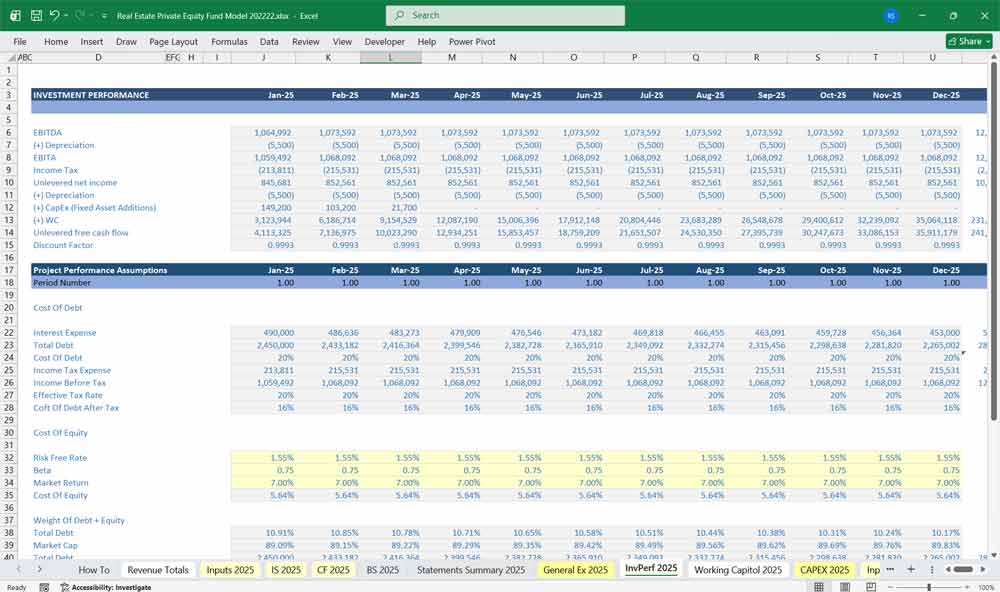Select the Save icon in Quick Access Toolbar
The height and width of the screenshot is (592, 1000).
point(35,15)
